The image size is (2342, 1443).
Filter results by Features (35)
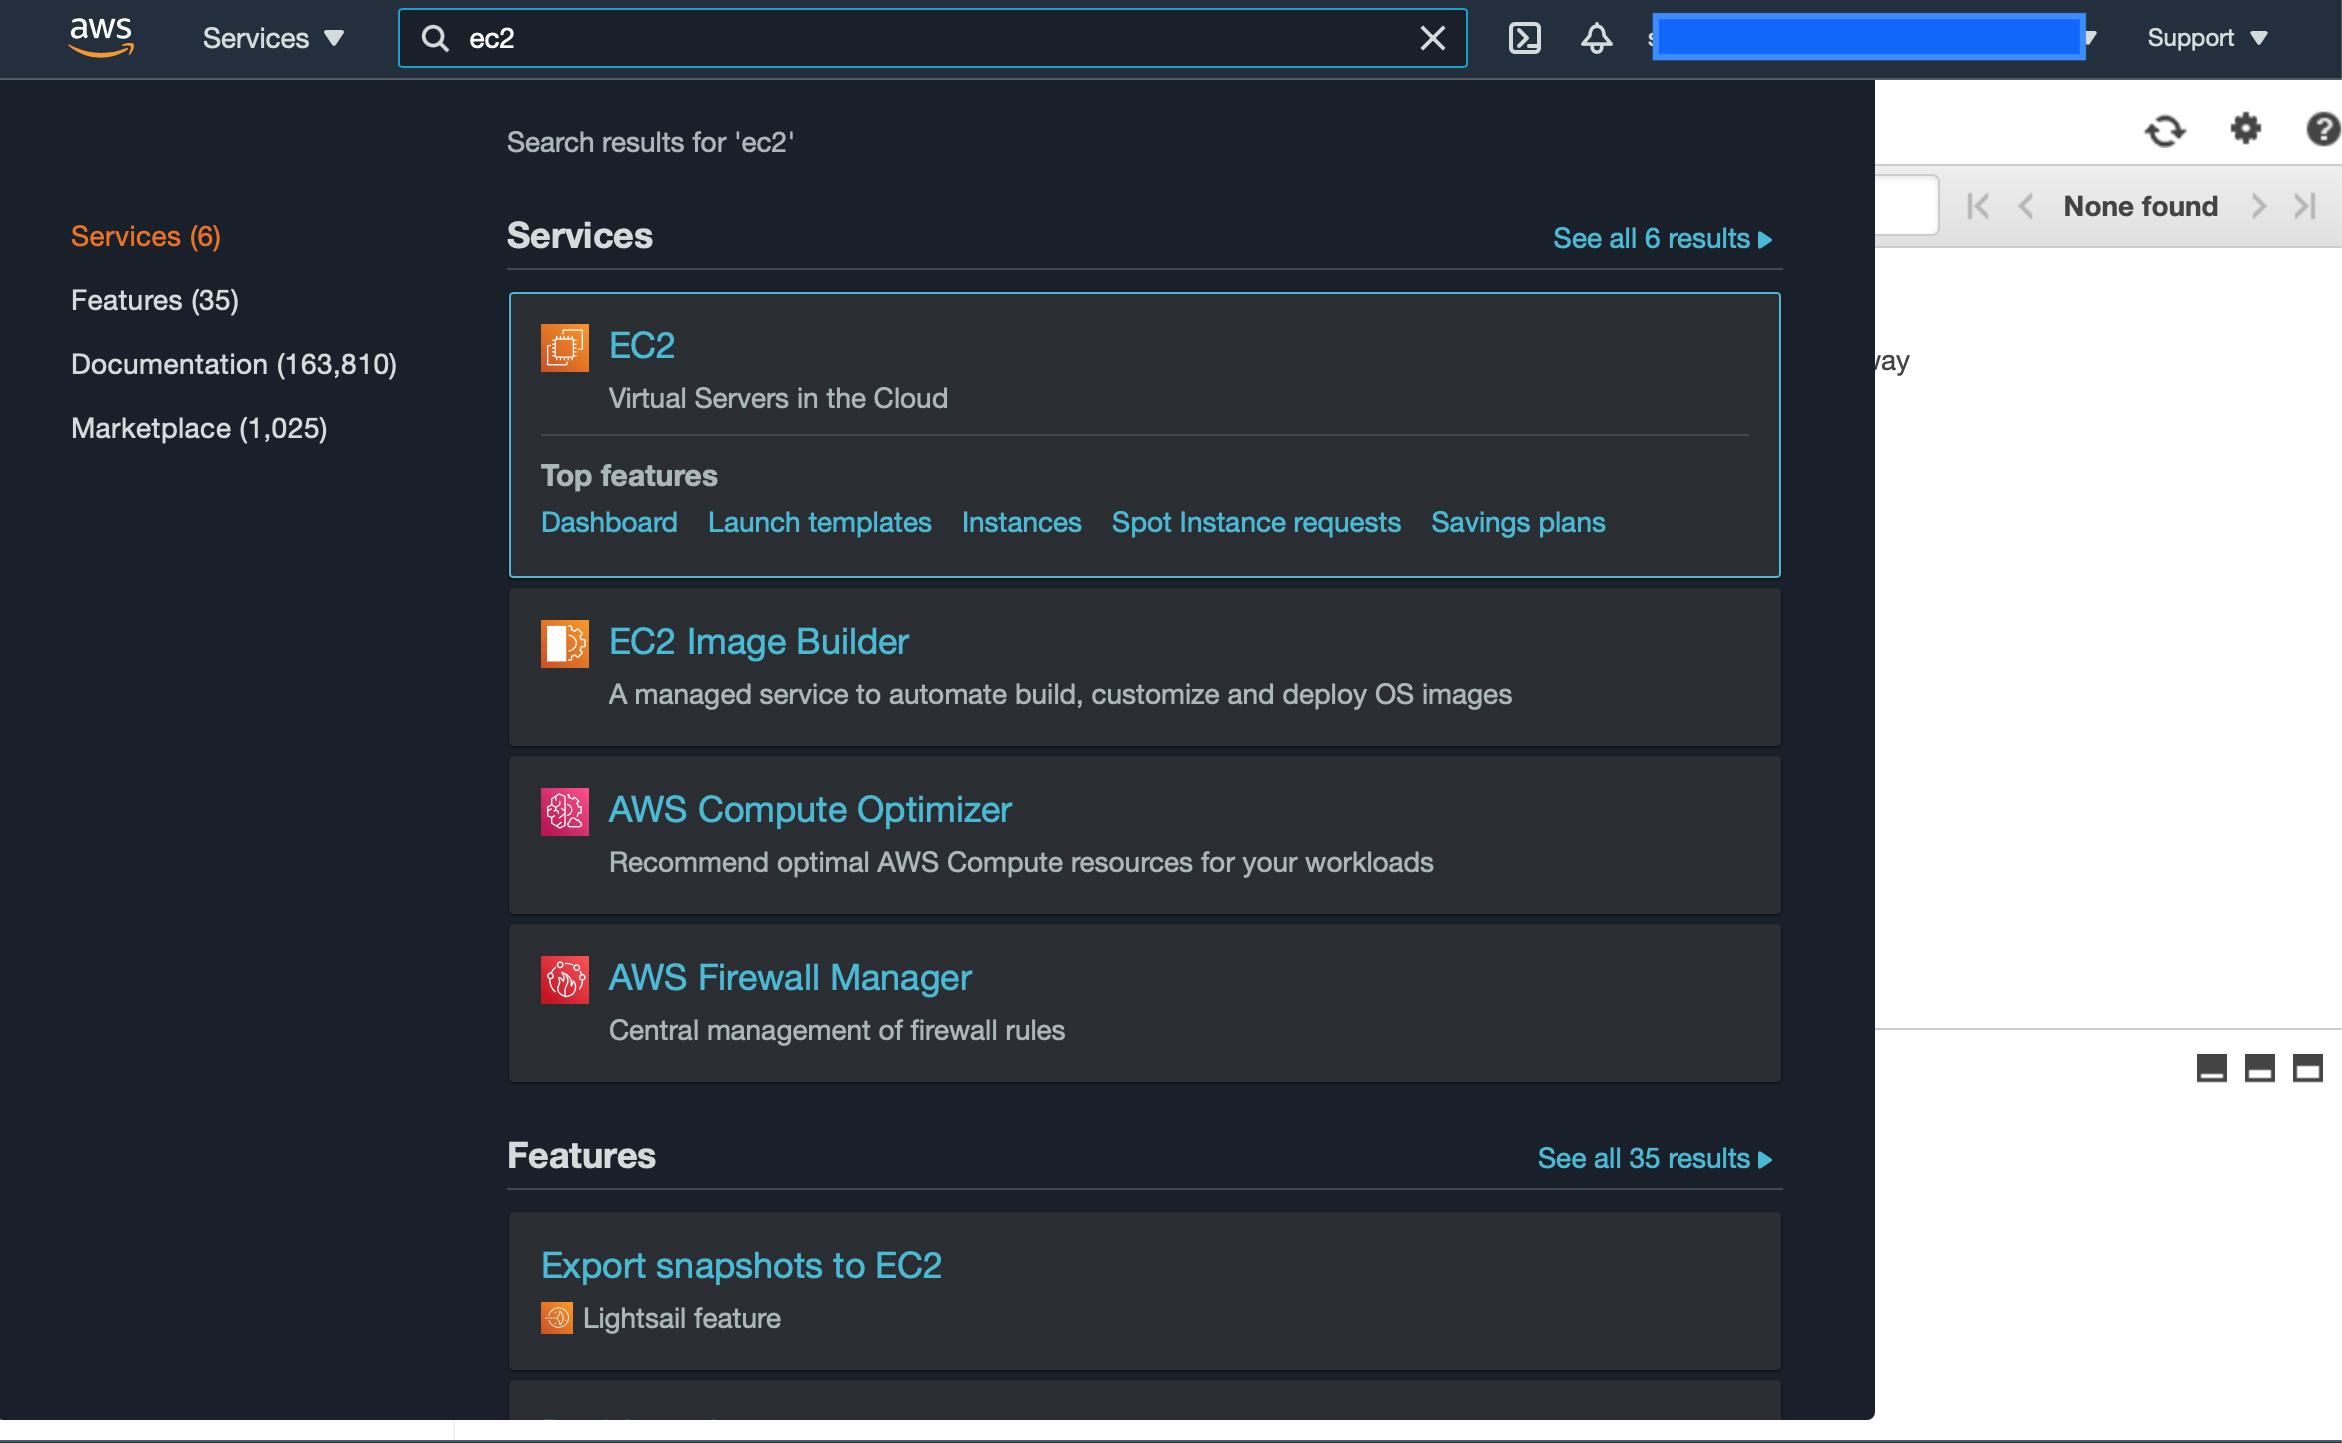point(155,300)
